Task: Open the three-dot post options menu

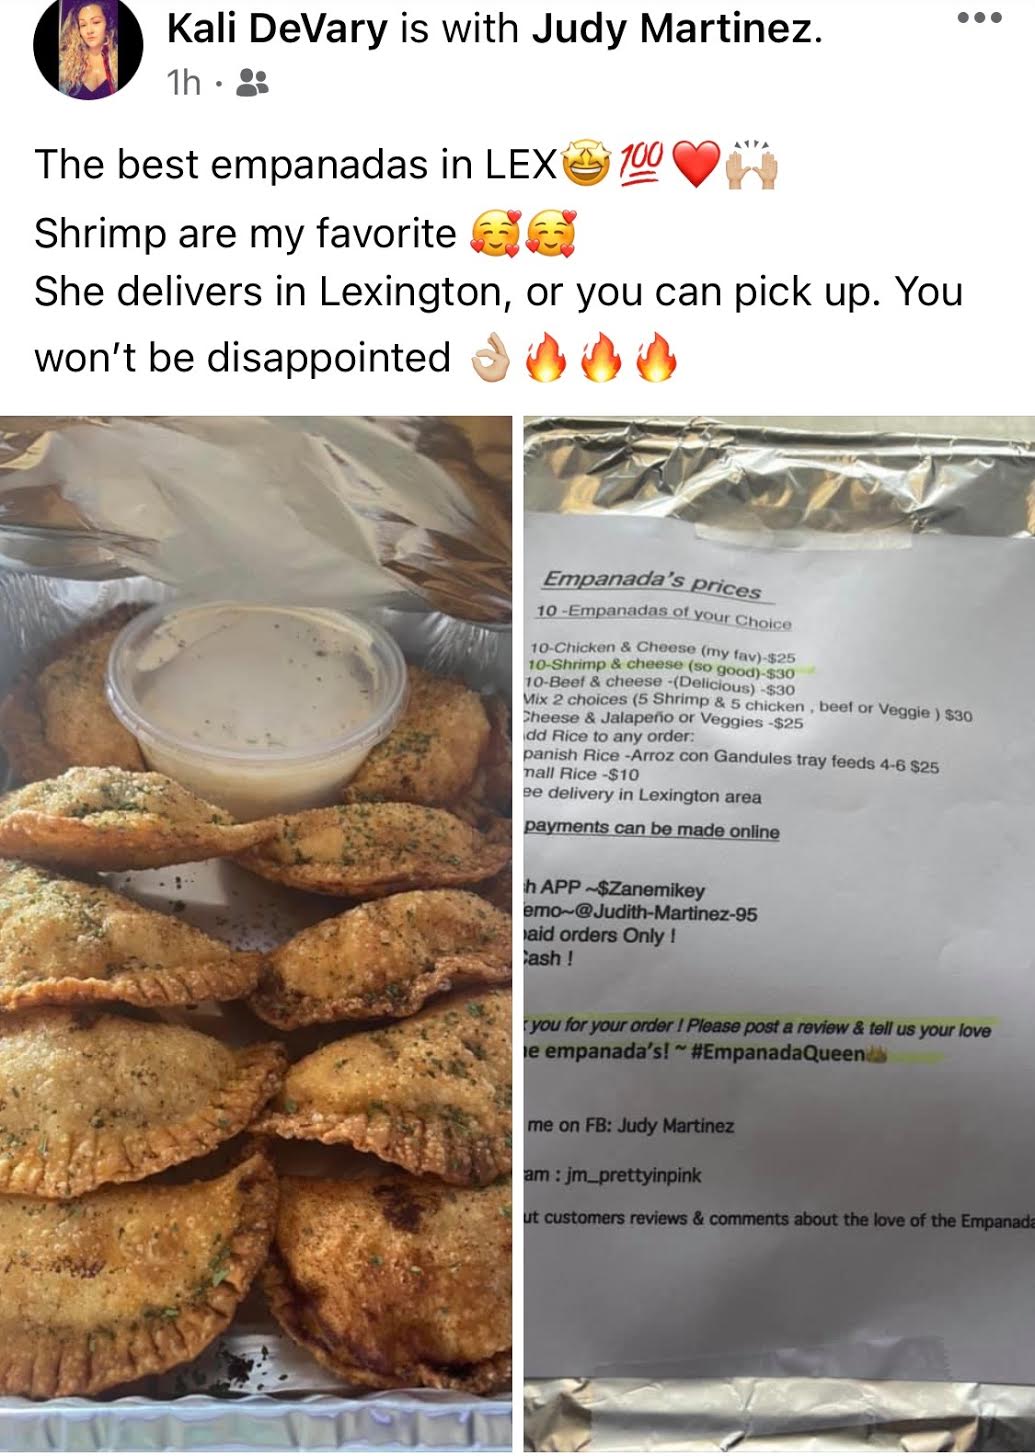Action: coord(979,18)
